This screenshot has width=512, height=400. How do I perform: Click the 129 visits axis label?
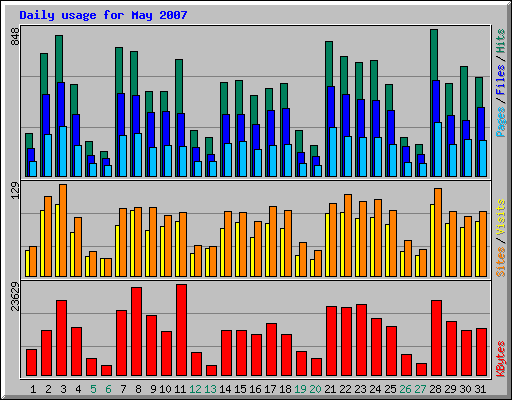click(x=15, y=191)
